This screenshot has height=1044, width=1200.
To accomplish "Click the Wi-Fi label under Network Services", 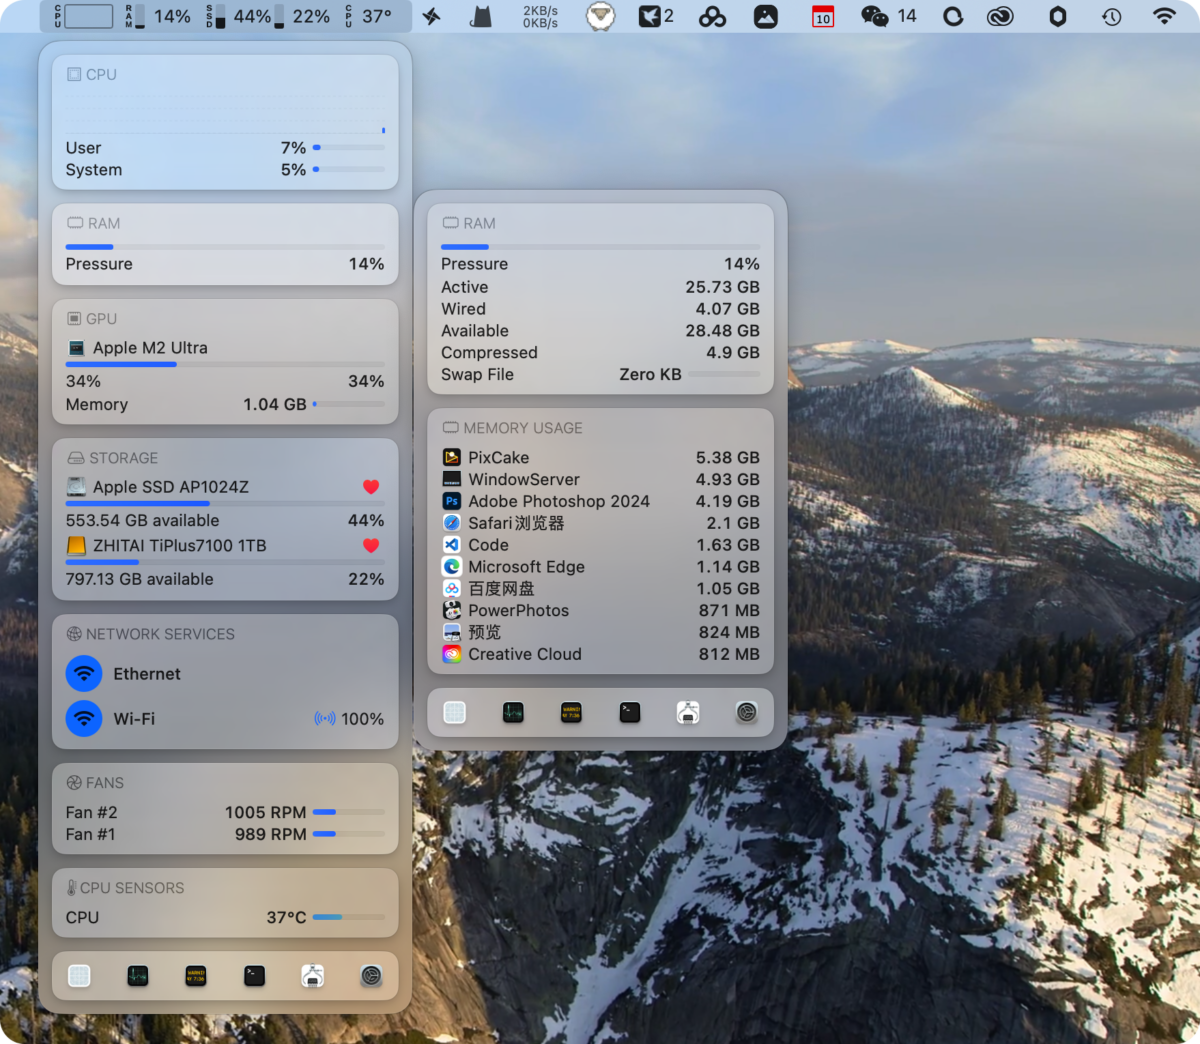I will 134,719.
